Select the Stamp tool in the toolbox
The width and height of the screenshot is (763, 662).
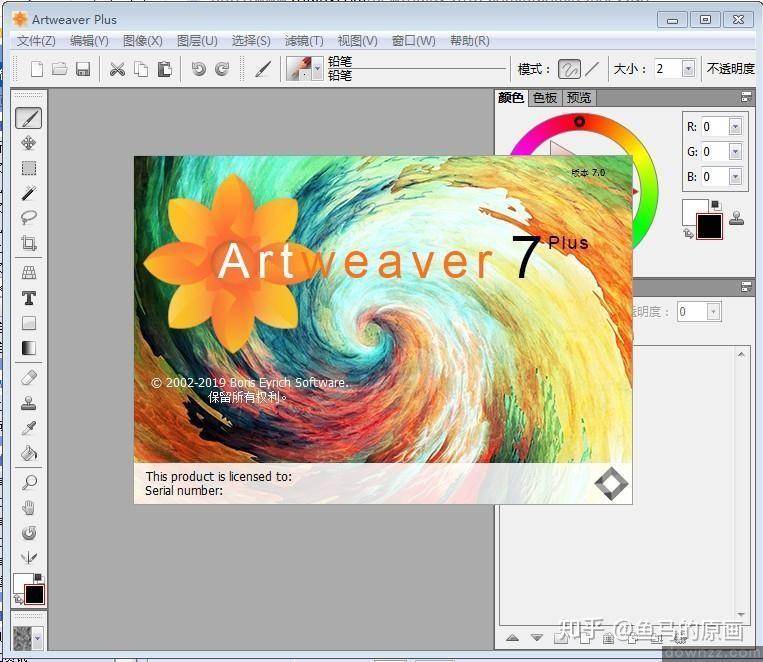[29, 403]
